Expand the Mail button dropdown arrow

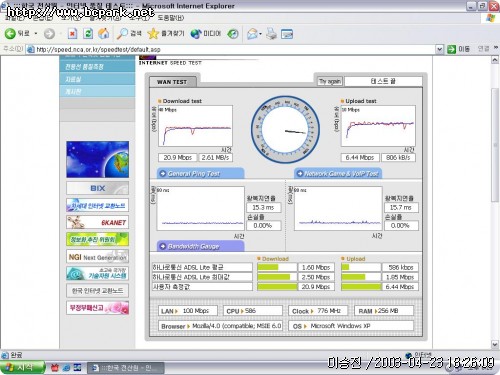[260, 34]
